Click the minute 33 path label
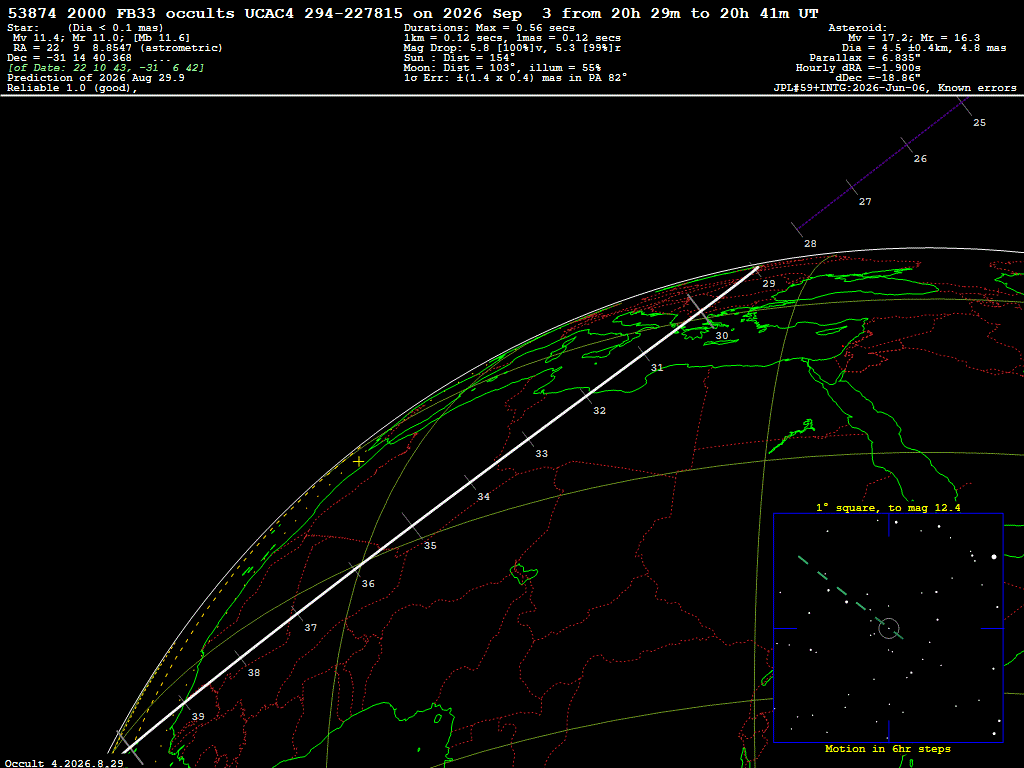The image size is (1024, 768). pyautogui.click(x=541, y=453)
